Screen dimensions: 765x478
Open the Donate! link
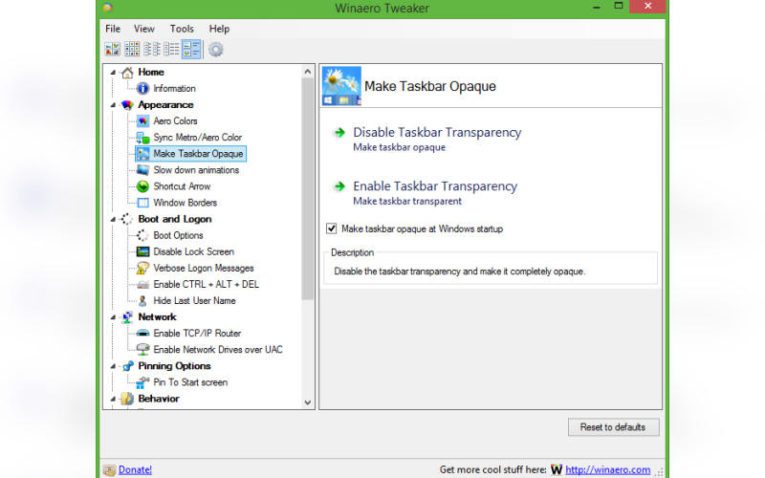pyautogui.click(x=135, y=470)
